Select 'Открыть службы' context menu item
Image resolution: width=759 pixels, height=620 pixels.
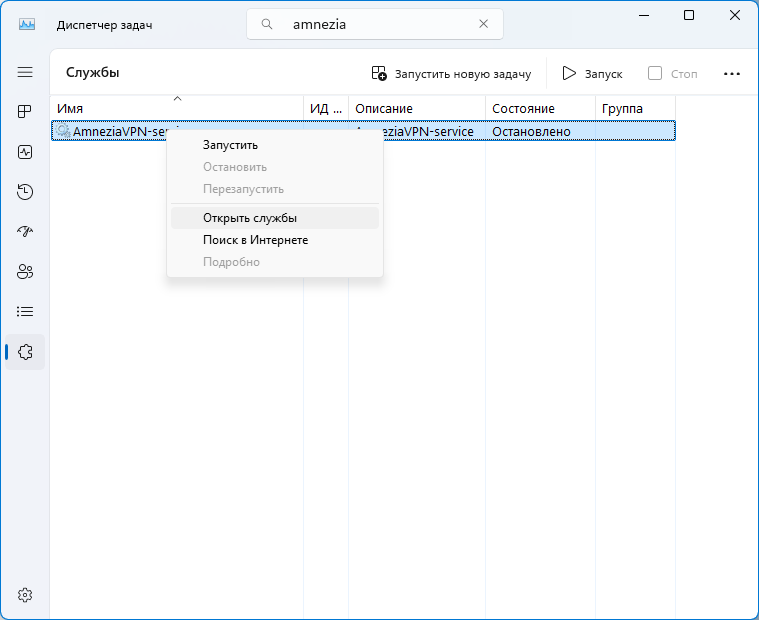[x=250, y=218]
